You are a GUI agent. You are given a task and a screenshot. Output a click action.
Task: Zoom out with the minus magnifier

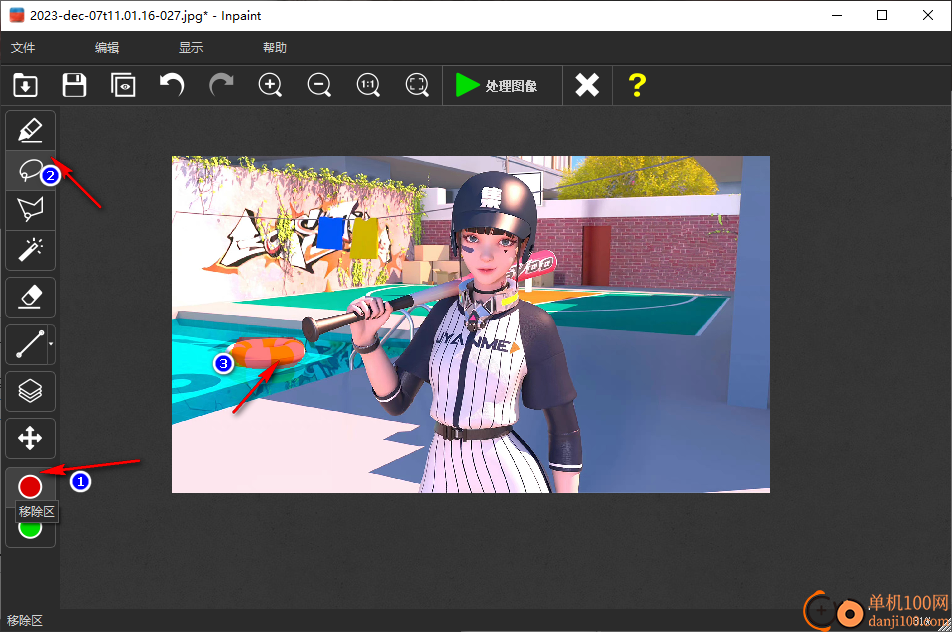319,85
